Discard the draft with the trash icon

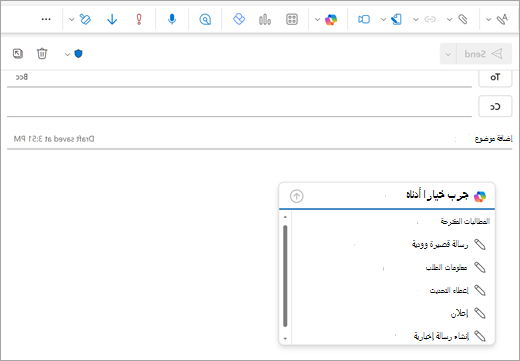[x=42, y=53]
